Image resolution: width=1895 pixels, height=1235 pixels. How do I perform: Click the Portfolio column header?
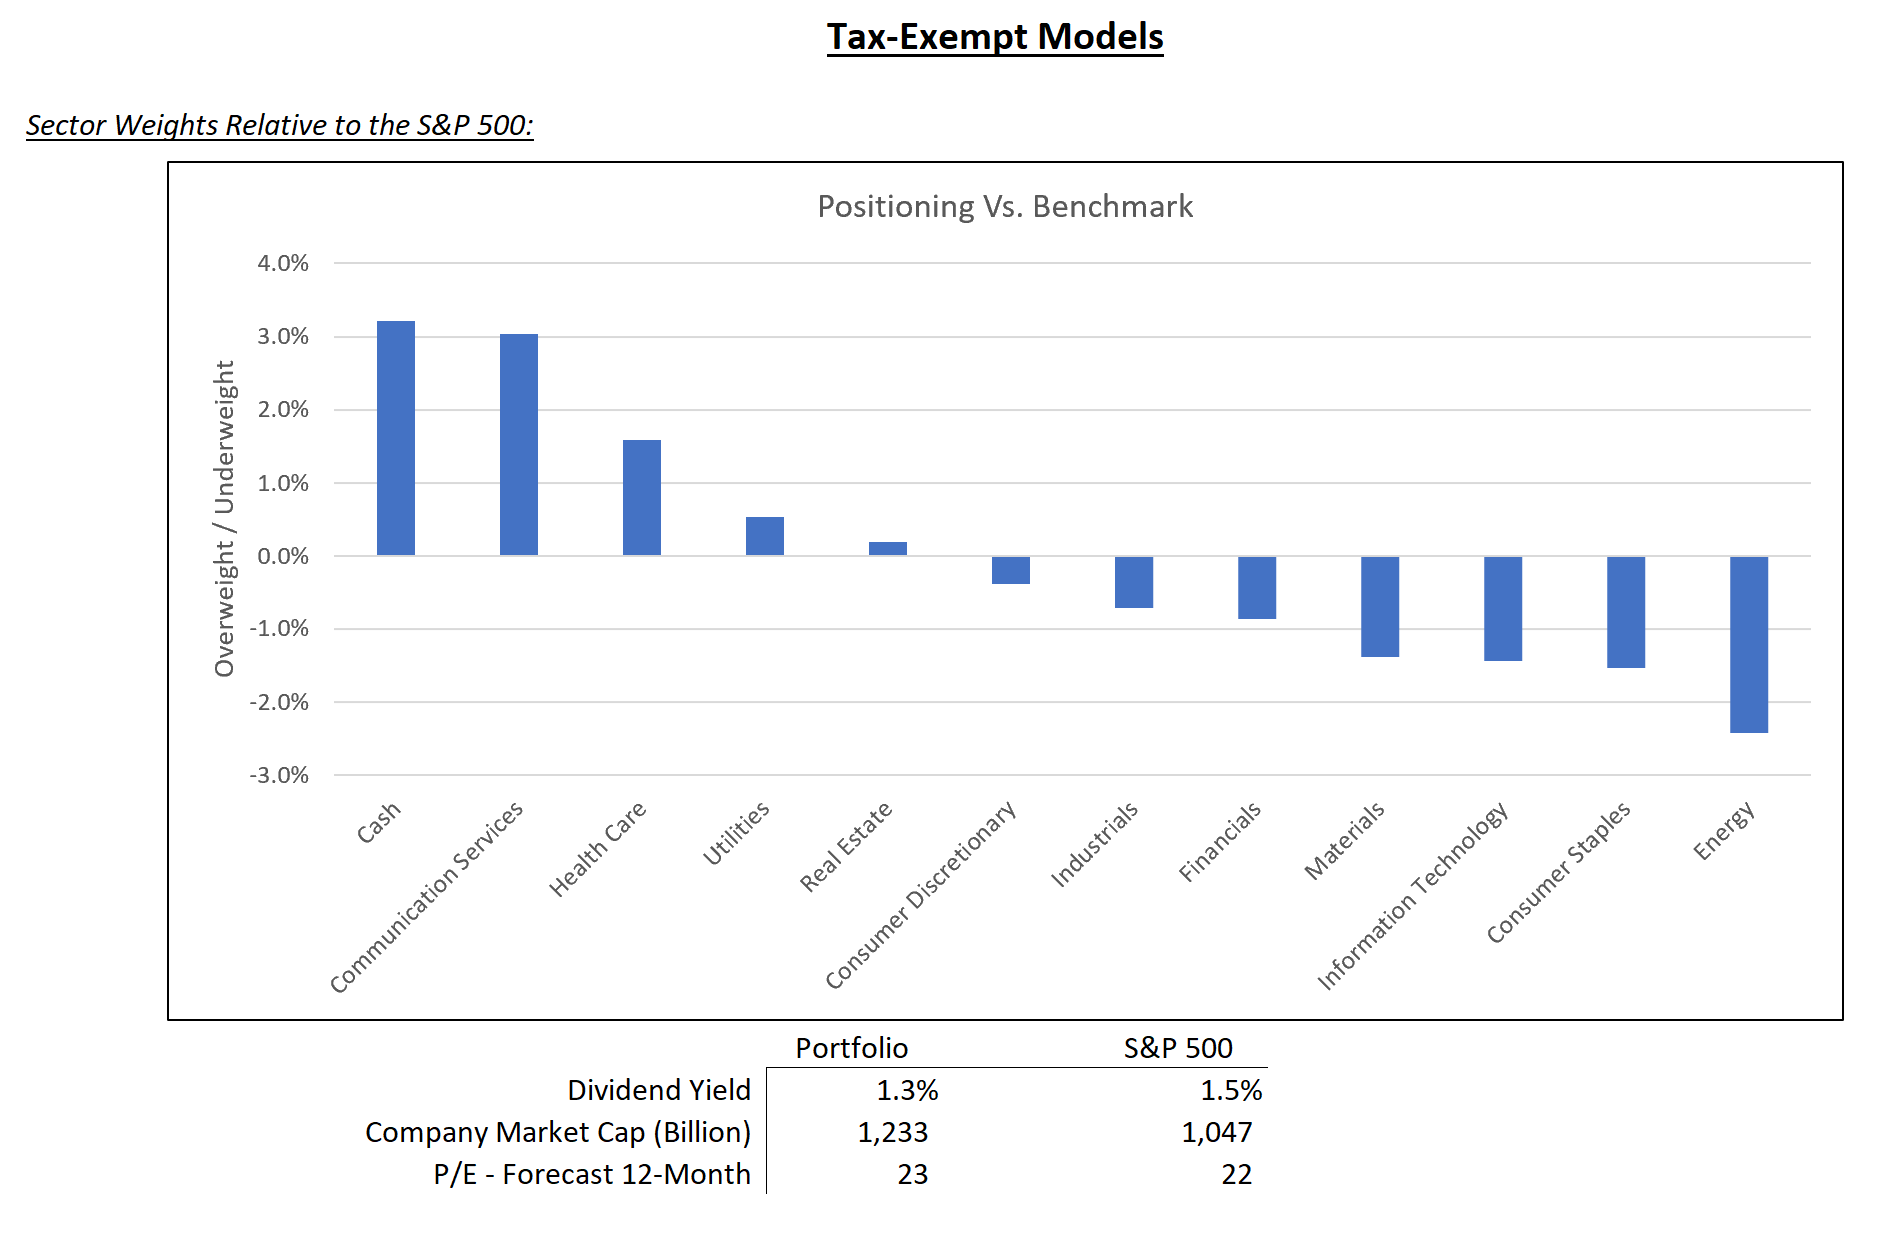tap(851, 1048)
